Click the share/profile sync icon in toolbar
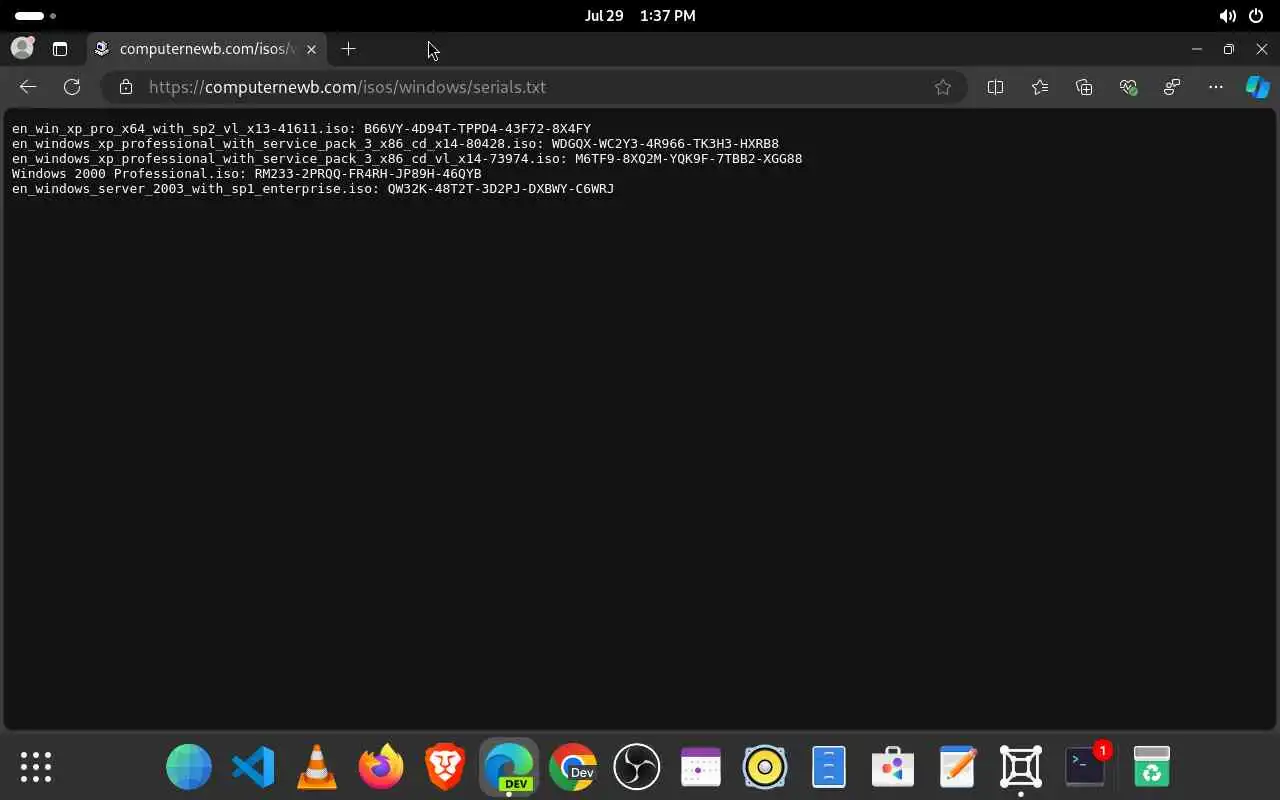Screen dimensions: 1280x800 (1172, 87)
